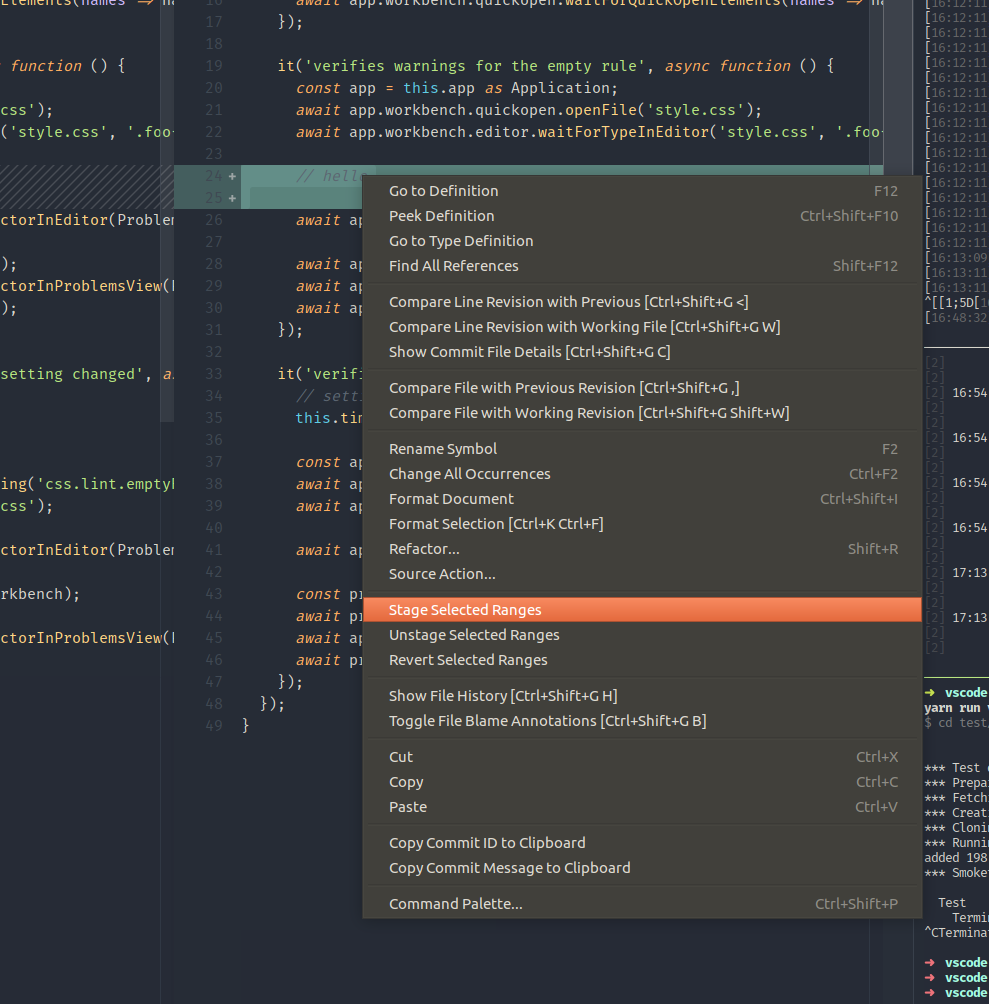The height and width of the screenshot is (1004, 989).
Task: Open the "Refactor..." submenu
Action: (420, 548)
